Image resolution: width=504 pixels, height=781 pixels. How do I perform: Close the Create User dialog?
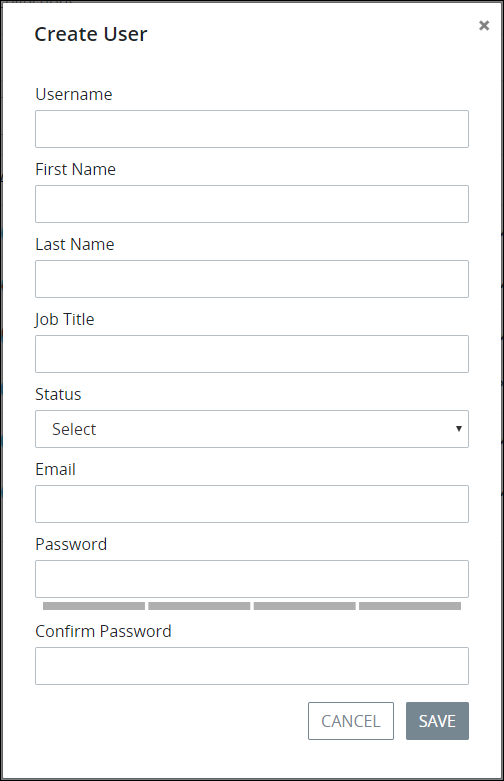click(484, 25)
